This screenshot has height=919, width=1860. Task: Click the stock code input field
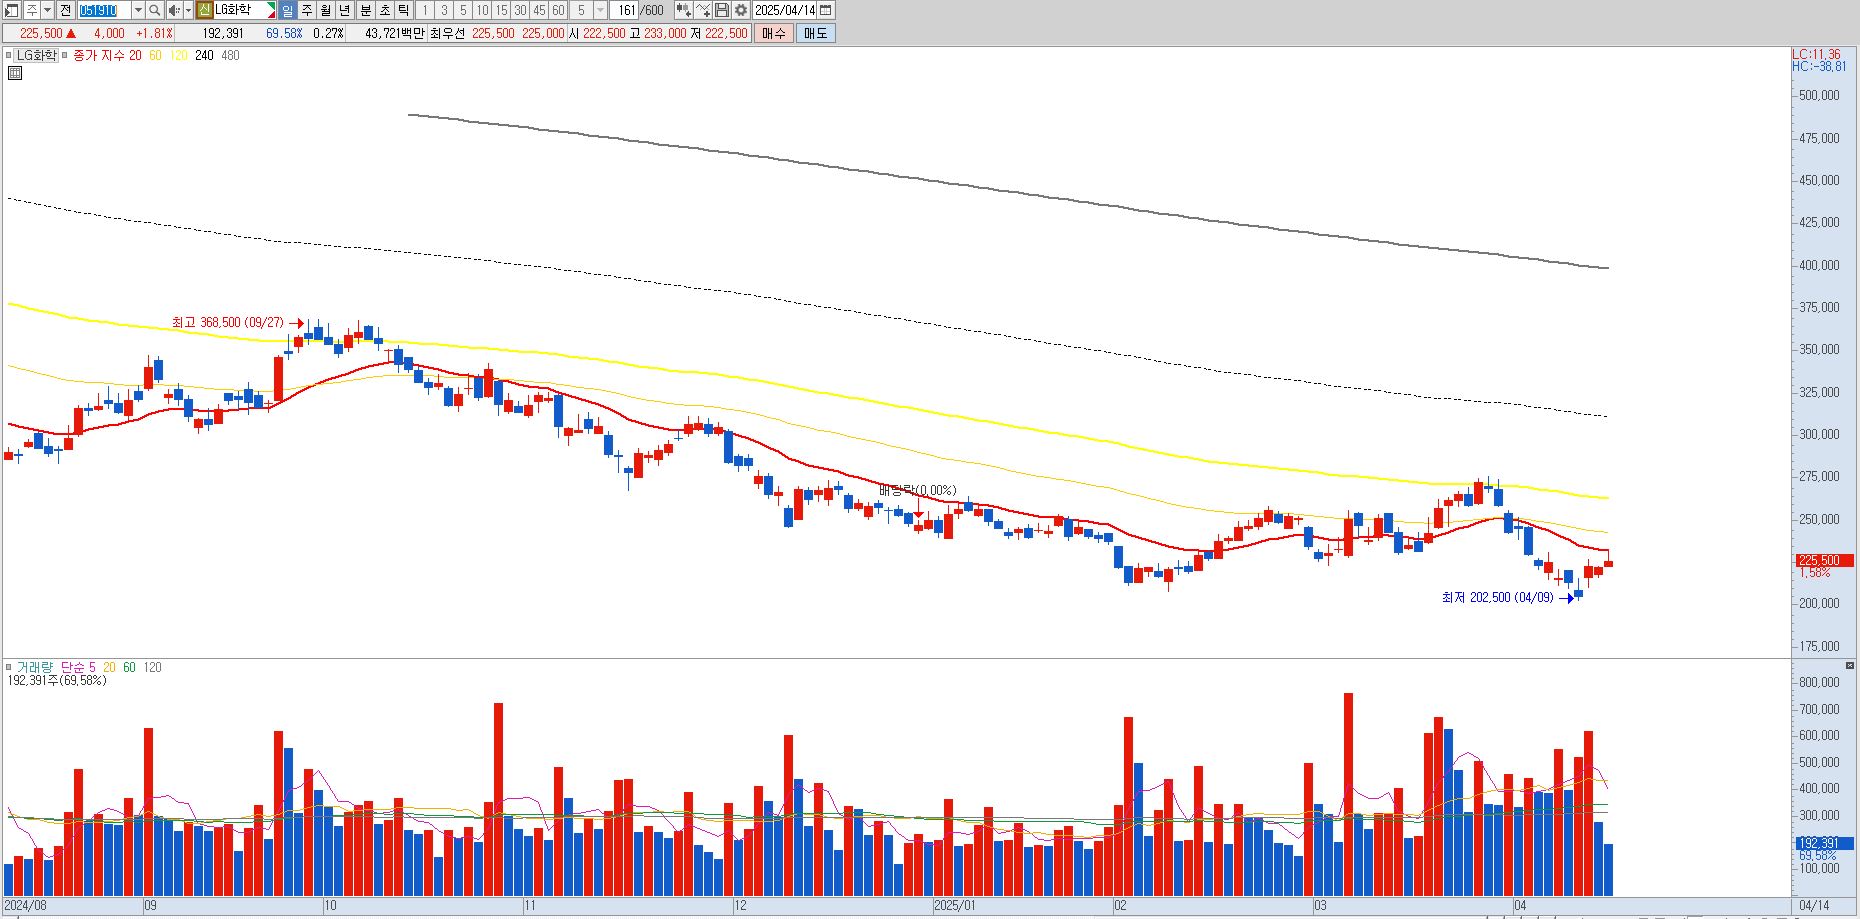(104, 10)
